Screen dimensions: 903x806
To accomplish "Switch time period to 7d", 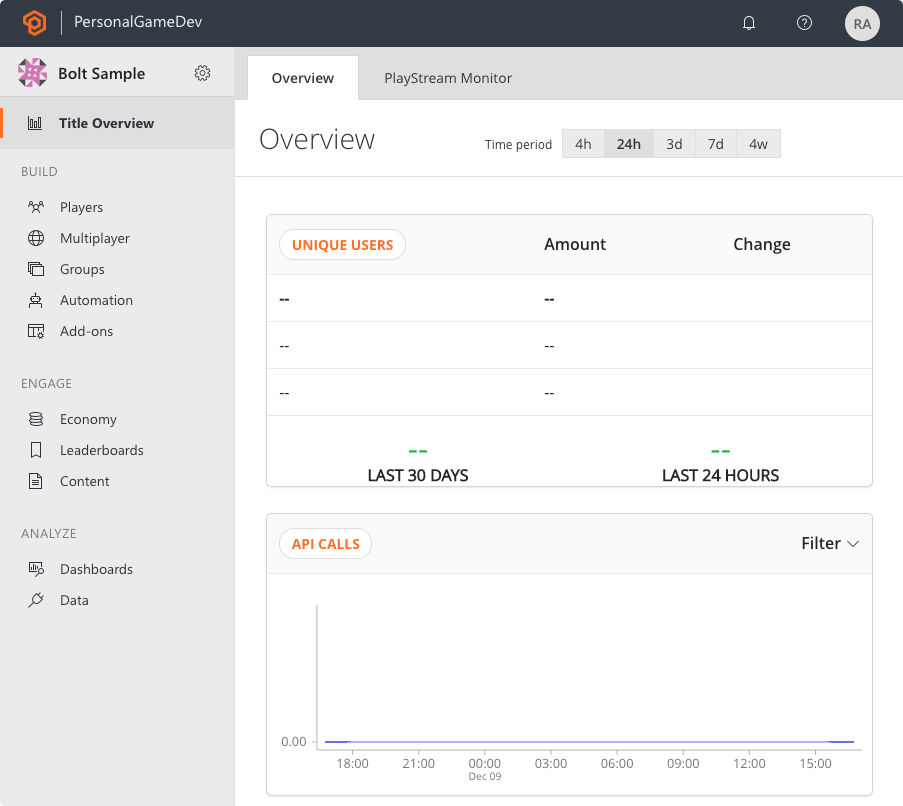I will tap(715, 144).
